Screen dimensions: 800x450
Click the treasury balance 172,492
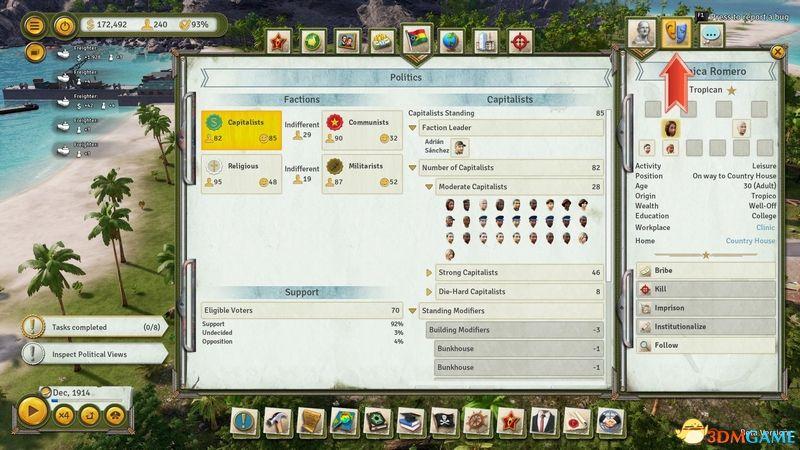(107, 24)
